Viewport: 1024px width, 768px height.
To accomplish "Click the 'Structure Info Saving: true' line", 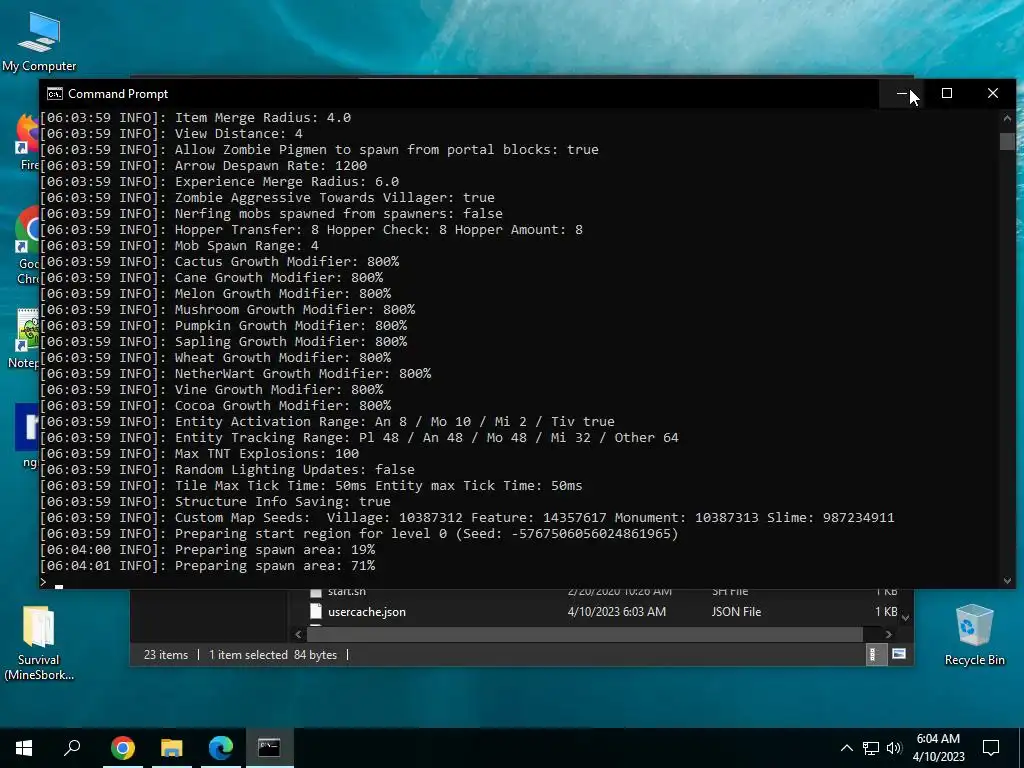I will (x=215, y=502).
